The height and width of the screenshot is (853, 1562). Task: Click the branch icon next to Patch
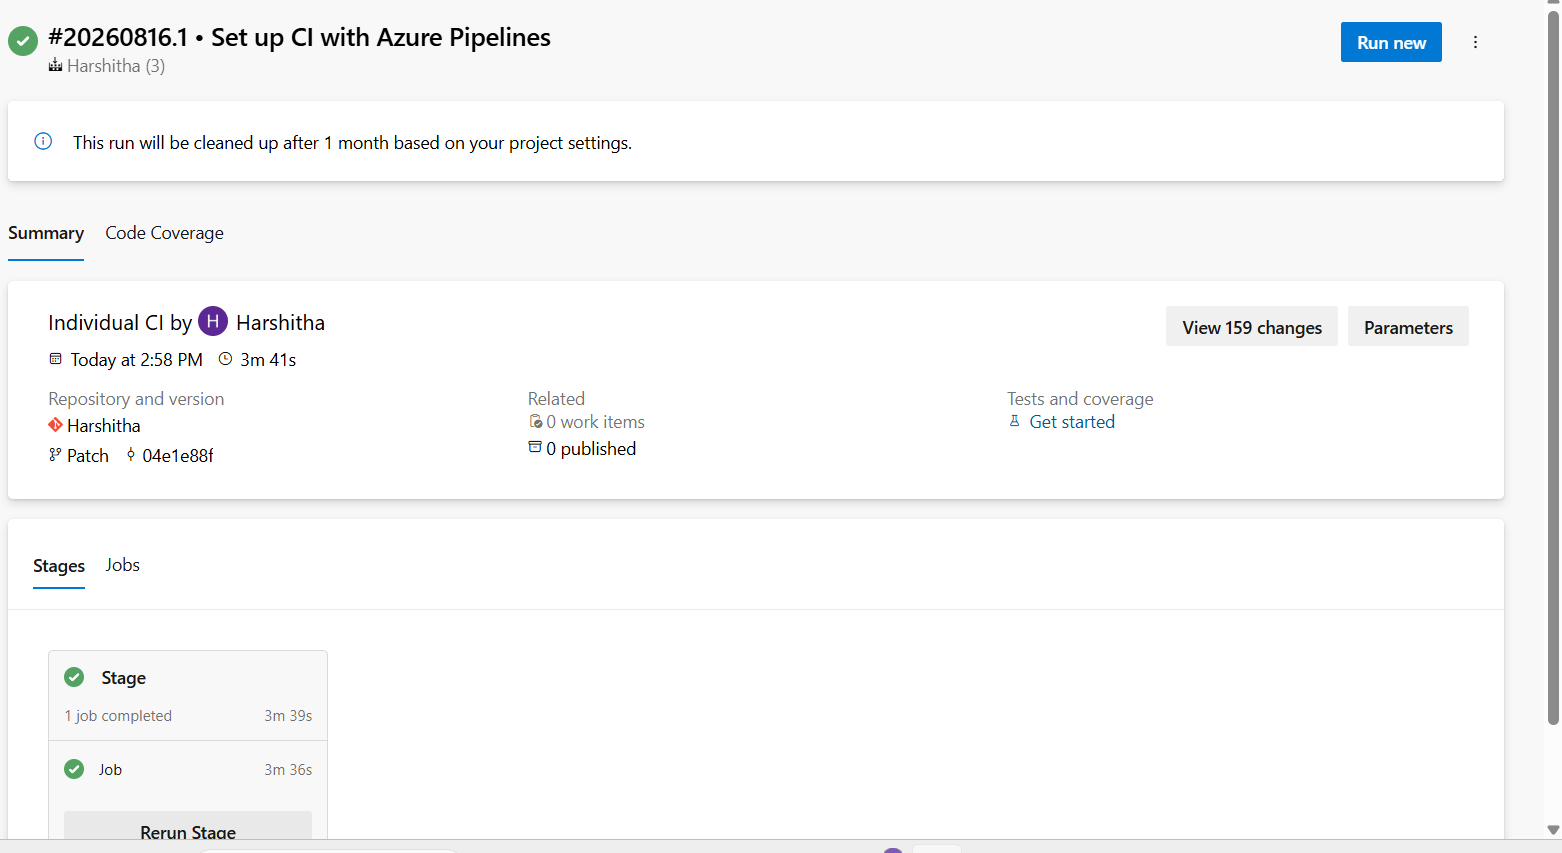pyautogui.click(x=55, y=455)
